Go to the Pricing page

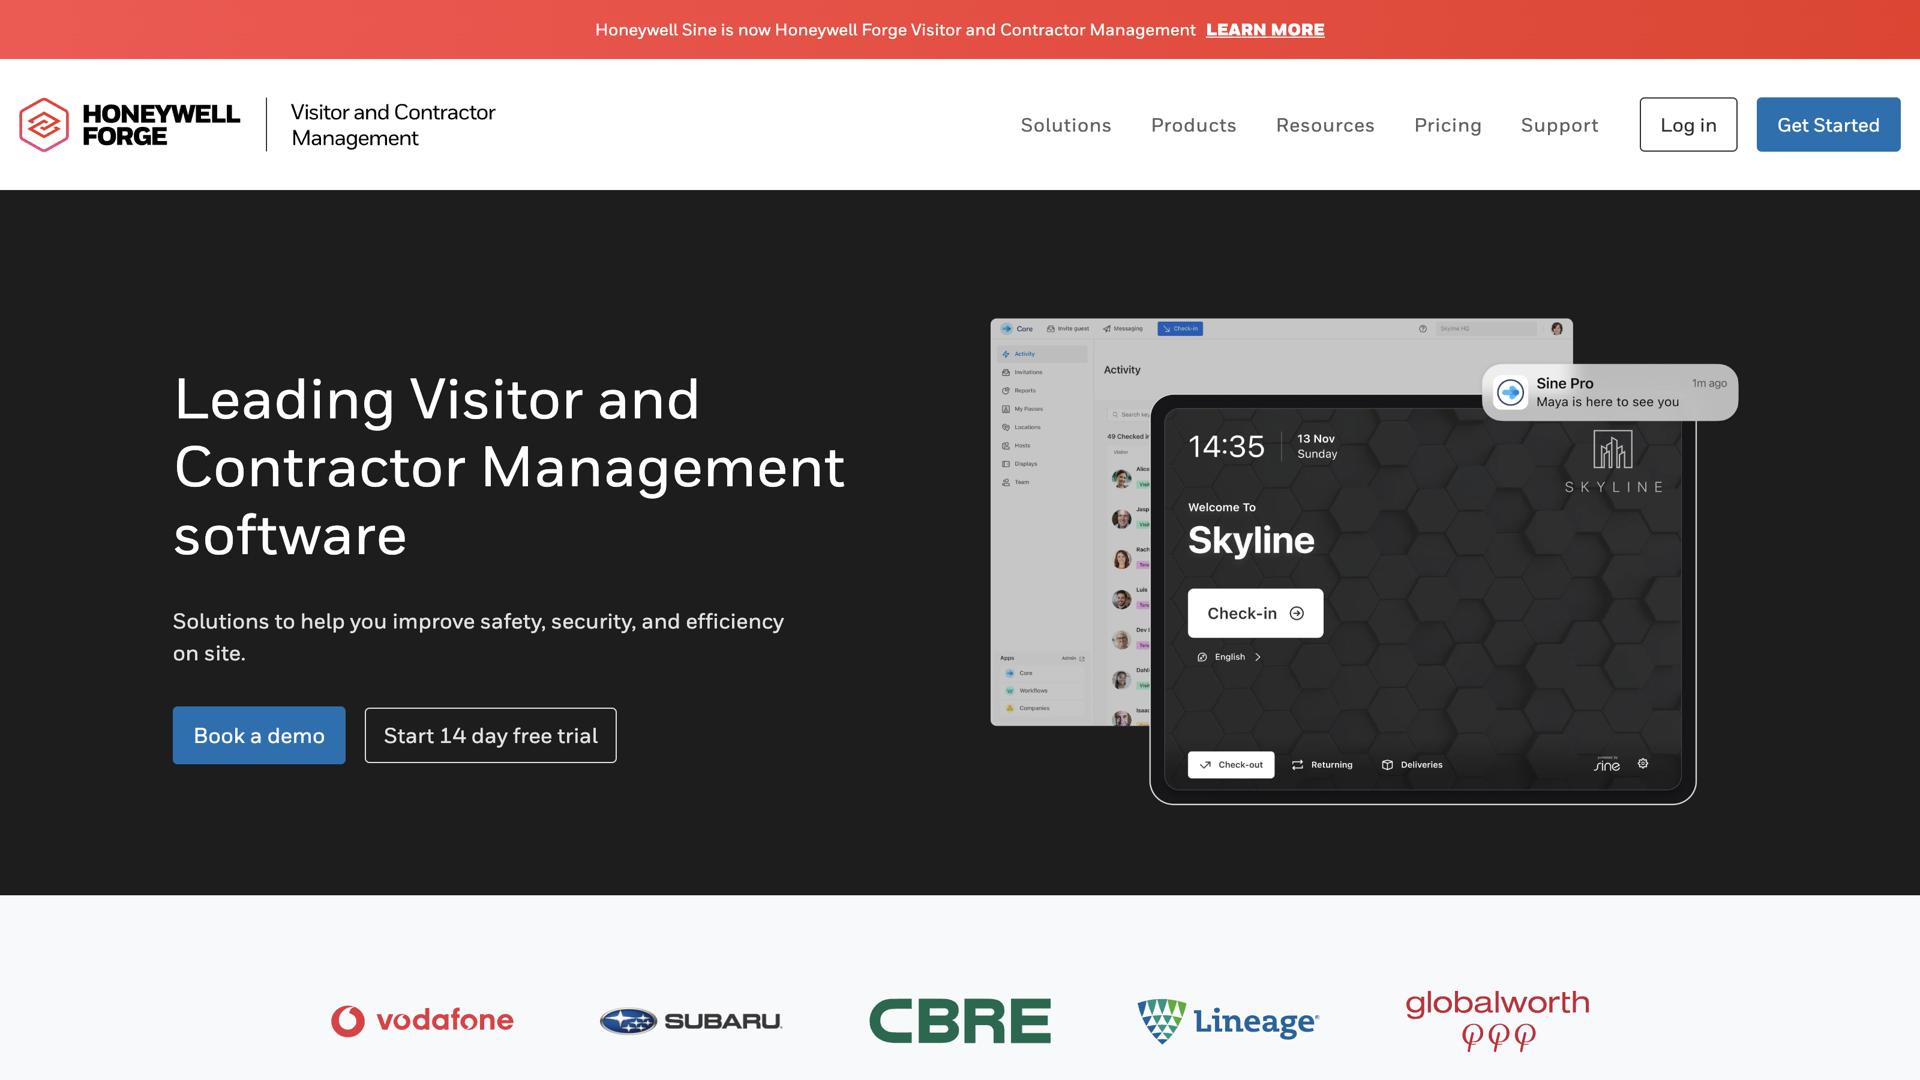1447,125
